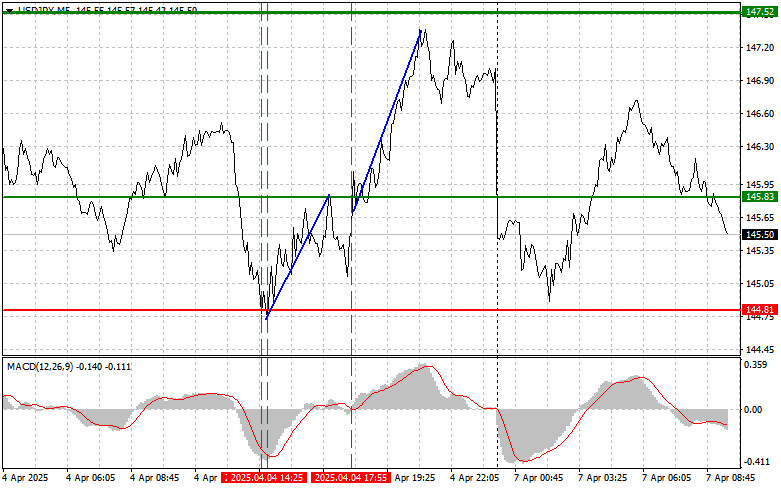Click the 7 Apr 06:05 time label
Image resolution: width=781 pixels, height=489 pixels.
[x=666, y=478]
